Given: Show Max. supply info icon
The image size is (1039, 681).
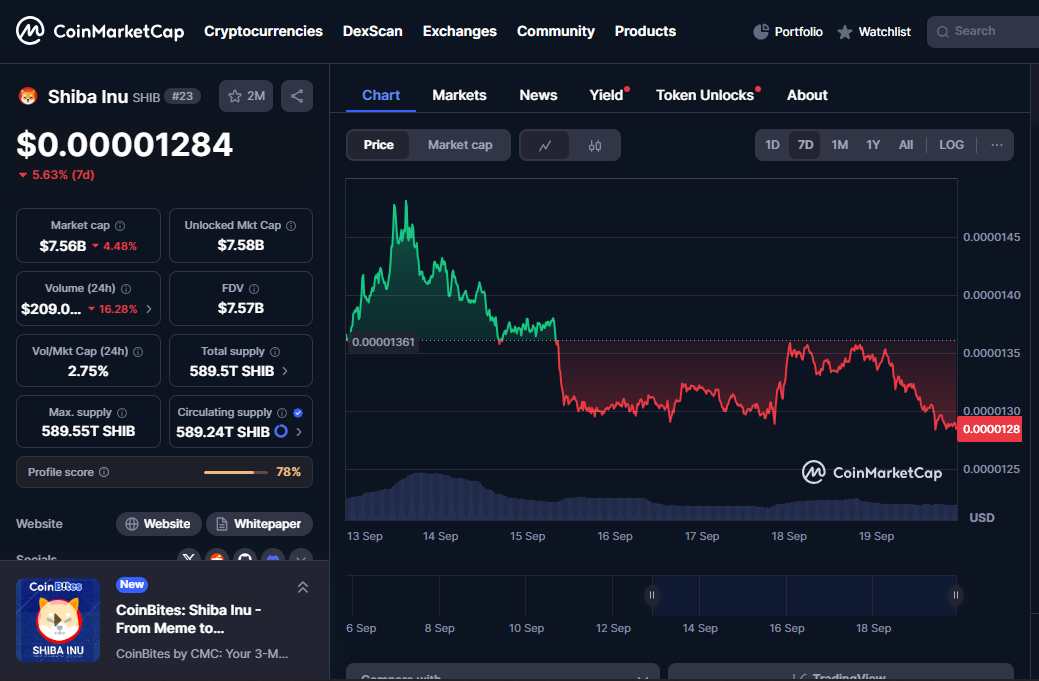Looking at the screenshot, I should click(x=122, y=413).
